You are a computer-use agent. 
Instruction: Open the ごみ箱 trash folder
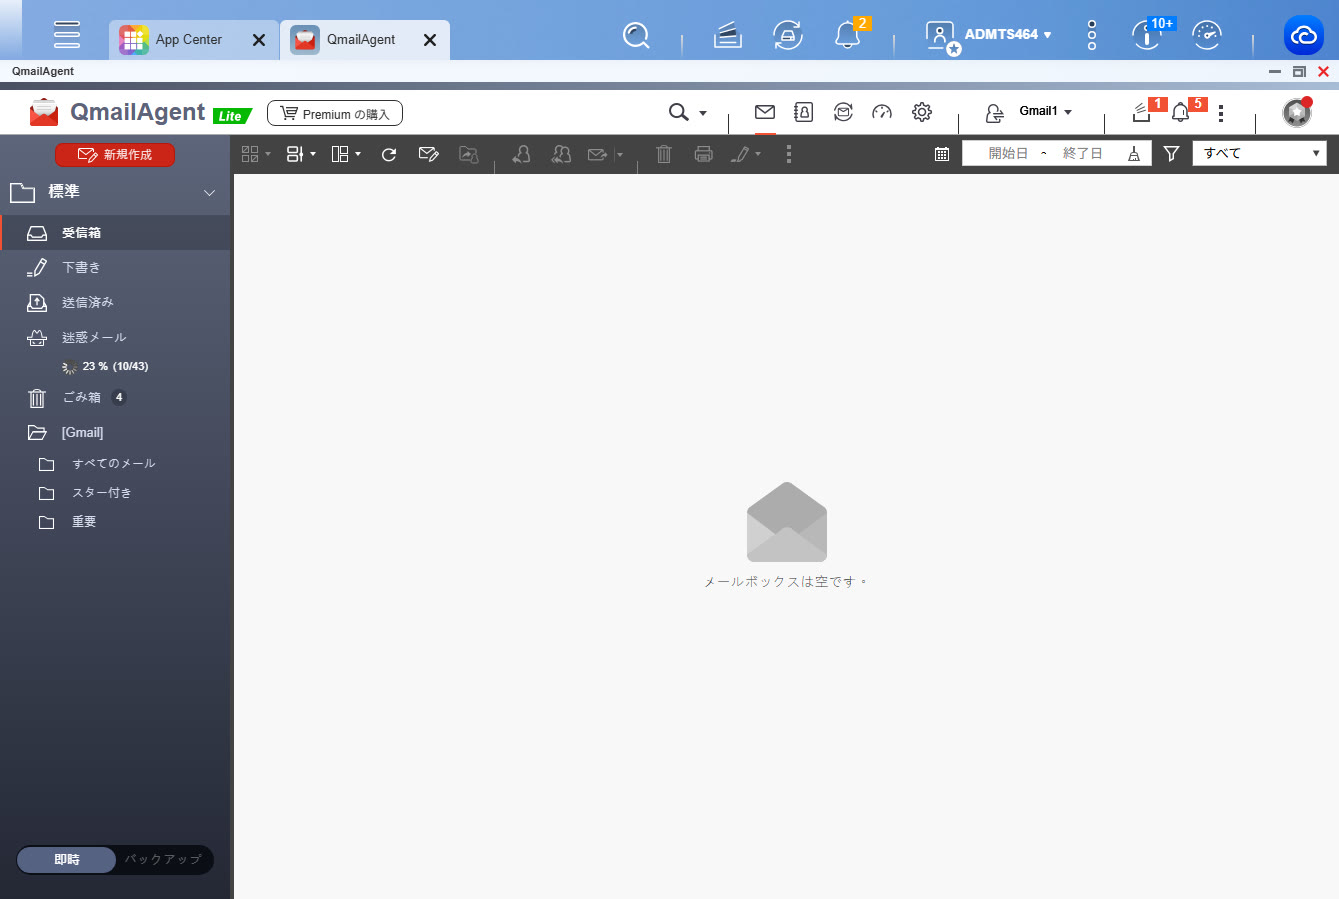point(81,398)
